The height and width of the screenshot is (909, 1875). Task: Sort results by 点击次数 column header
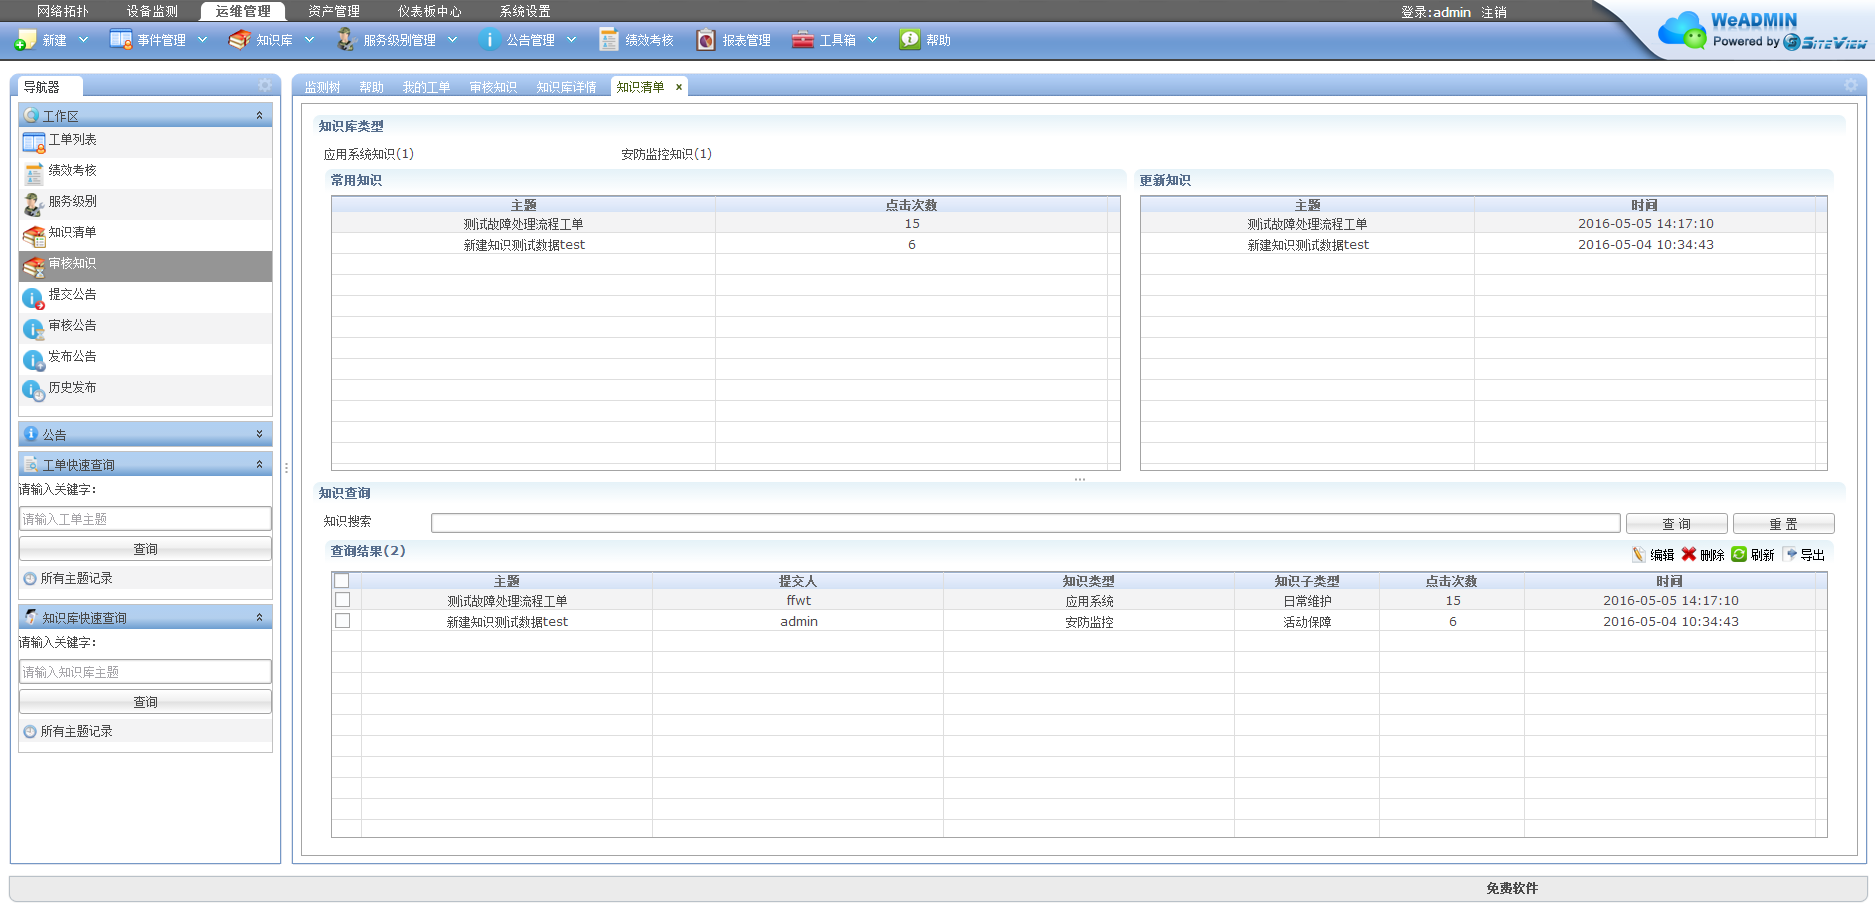coord(1451,581)
